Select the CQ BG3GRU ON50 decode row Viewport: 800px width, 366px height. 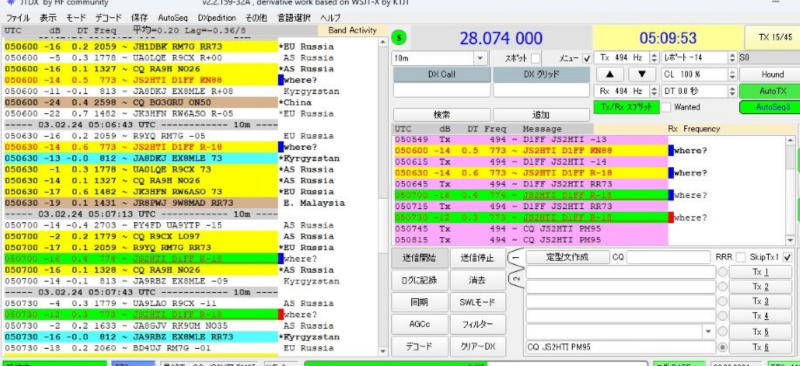[141, 103]
